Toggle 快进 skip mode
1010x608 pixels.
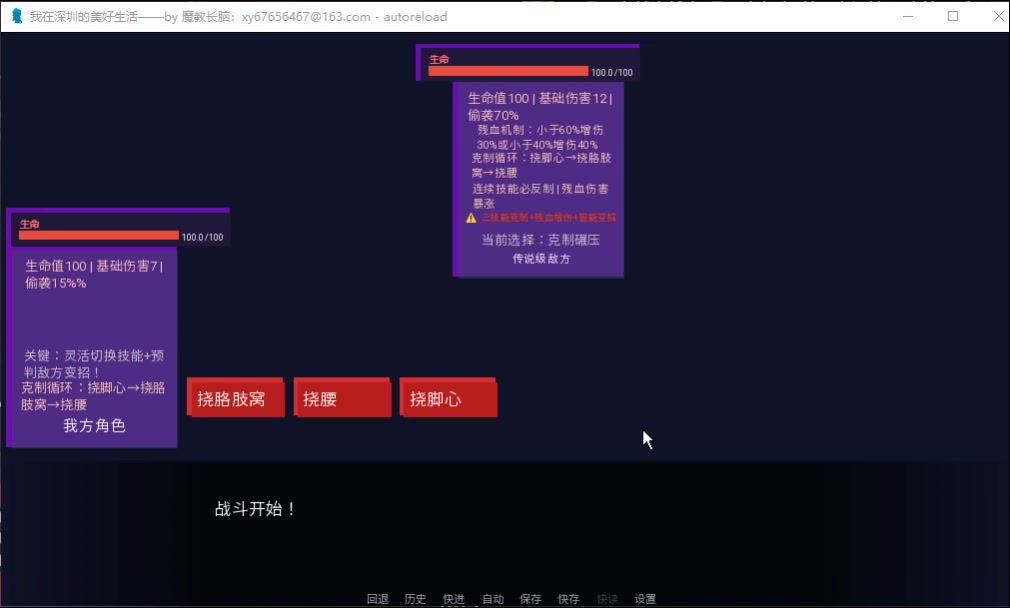tap(454, 599)
